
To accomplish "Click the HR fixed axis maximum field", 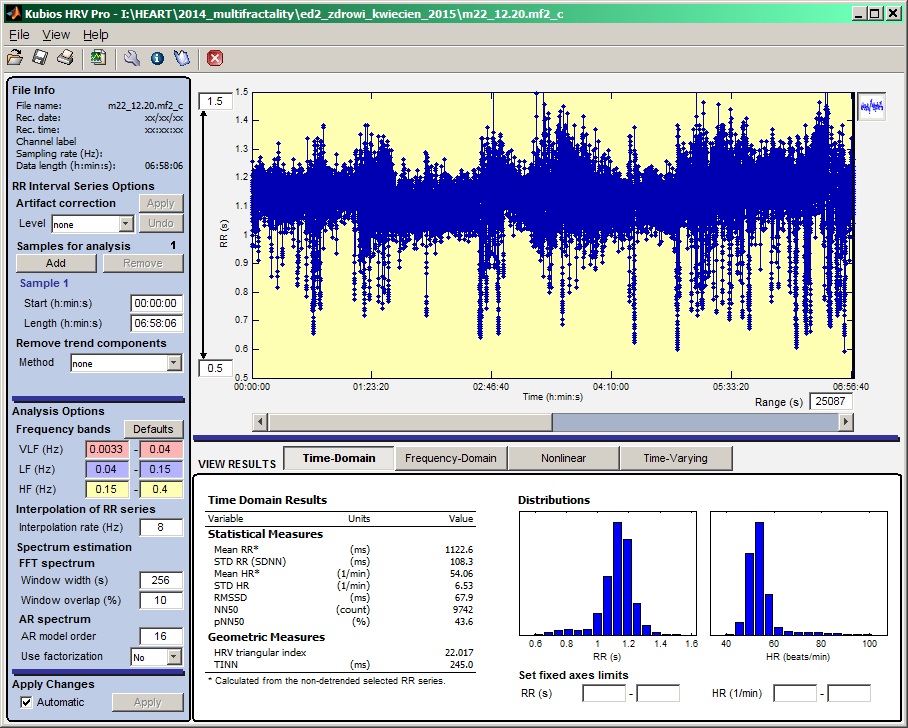I will pyautogui.click(x=849, y=693).
